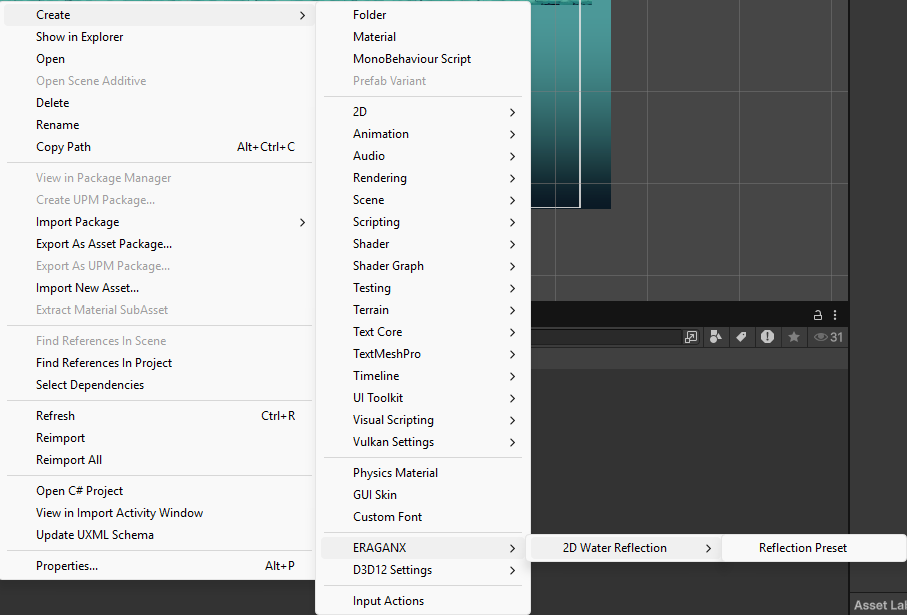This screenshot has height=615, width=907.
Task: Click the Project search input field
Action: (x=606, y=337)
